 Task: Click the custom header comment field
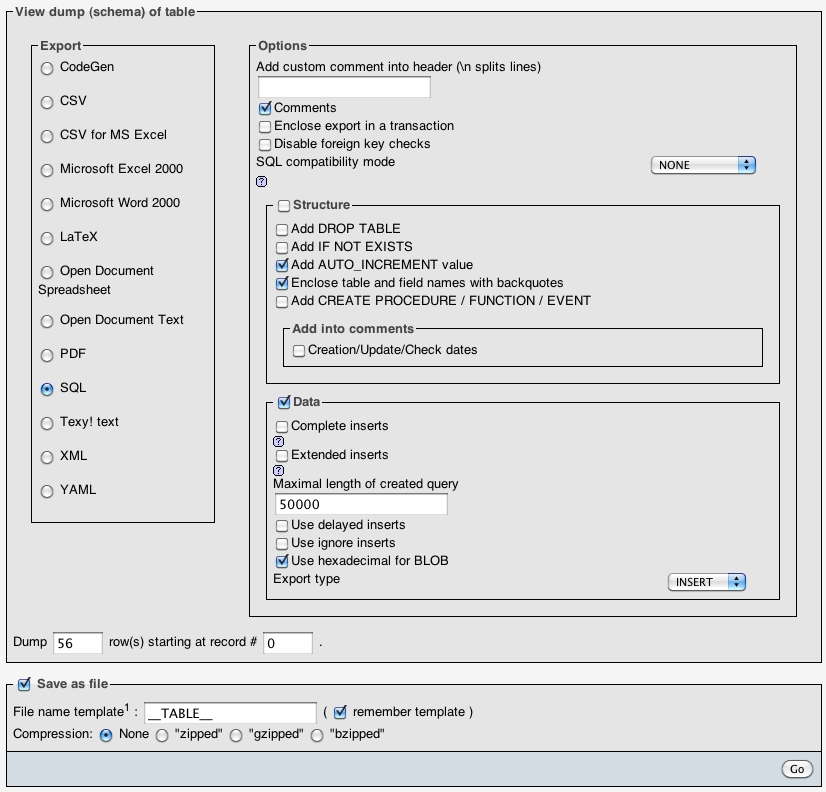point(344,87)
